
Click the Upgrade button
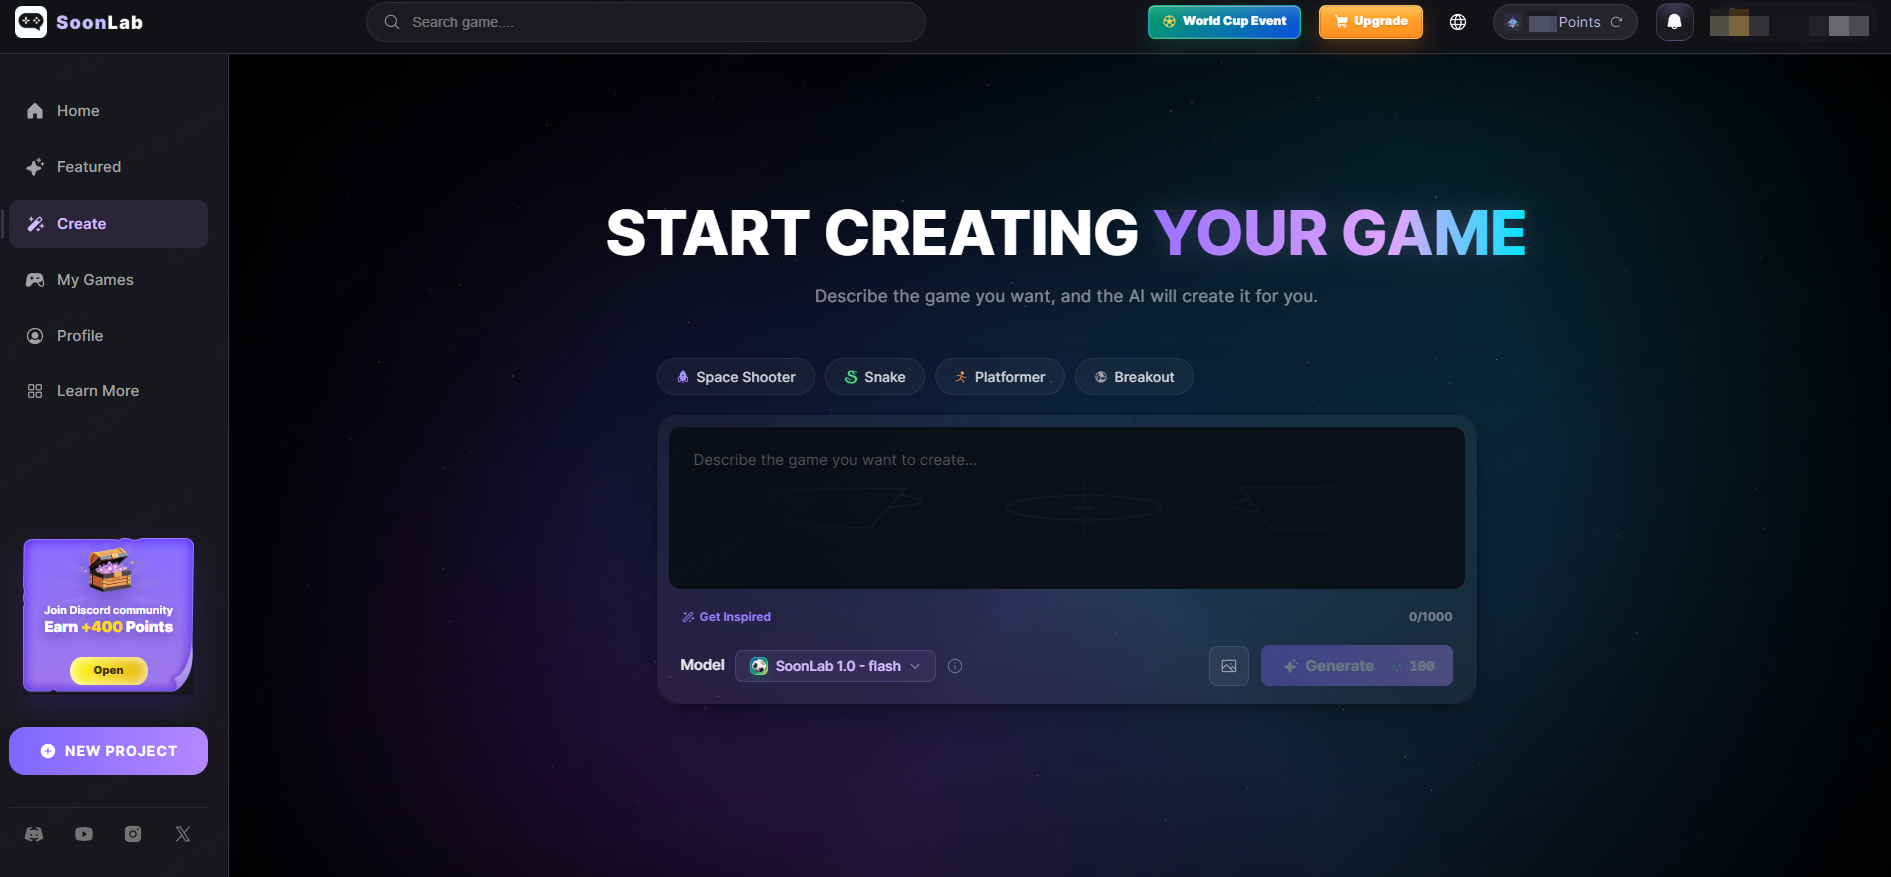point(1371,22)
